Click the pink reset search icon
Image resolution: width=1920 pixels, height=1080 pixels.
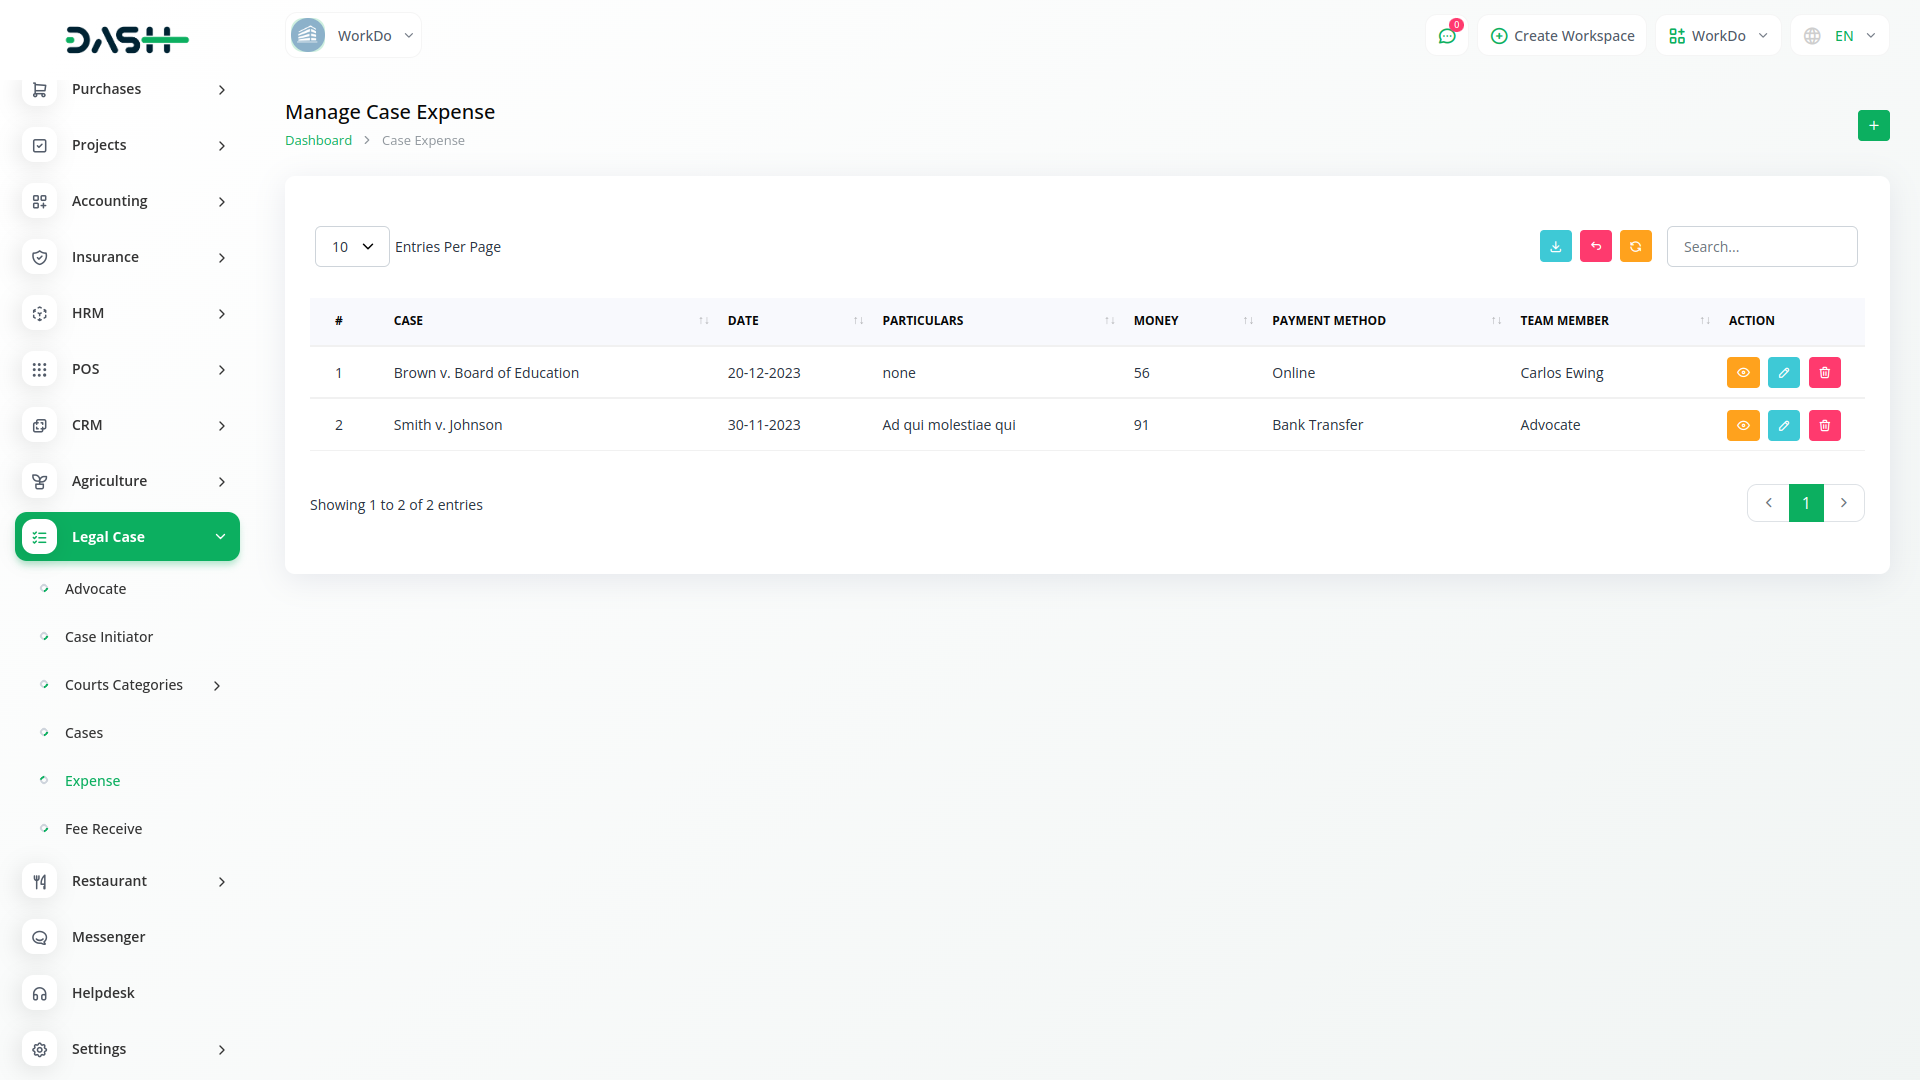tap(1595, 246)
